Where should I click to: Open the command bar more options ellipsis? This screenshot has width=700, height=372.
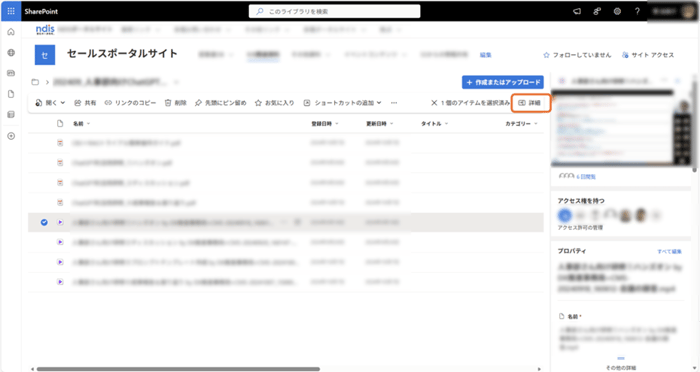[394, 103]
